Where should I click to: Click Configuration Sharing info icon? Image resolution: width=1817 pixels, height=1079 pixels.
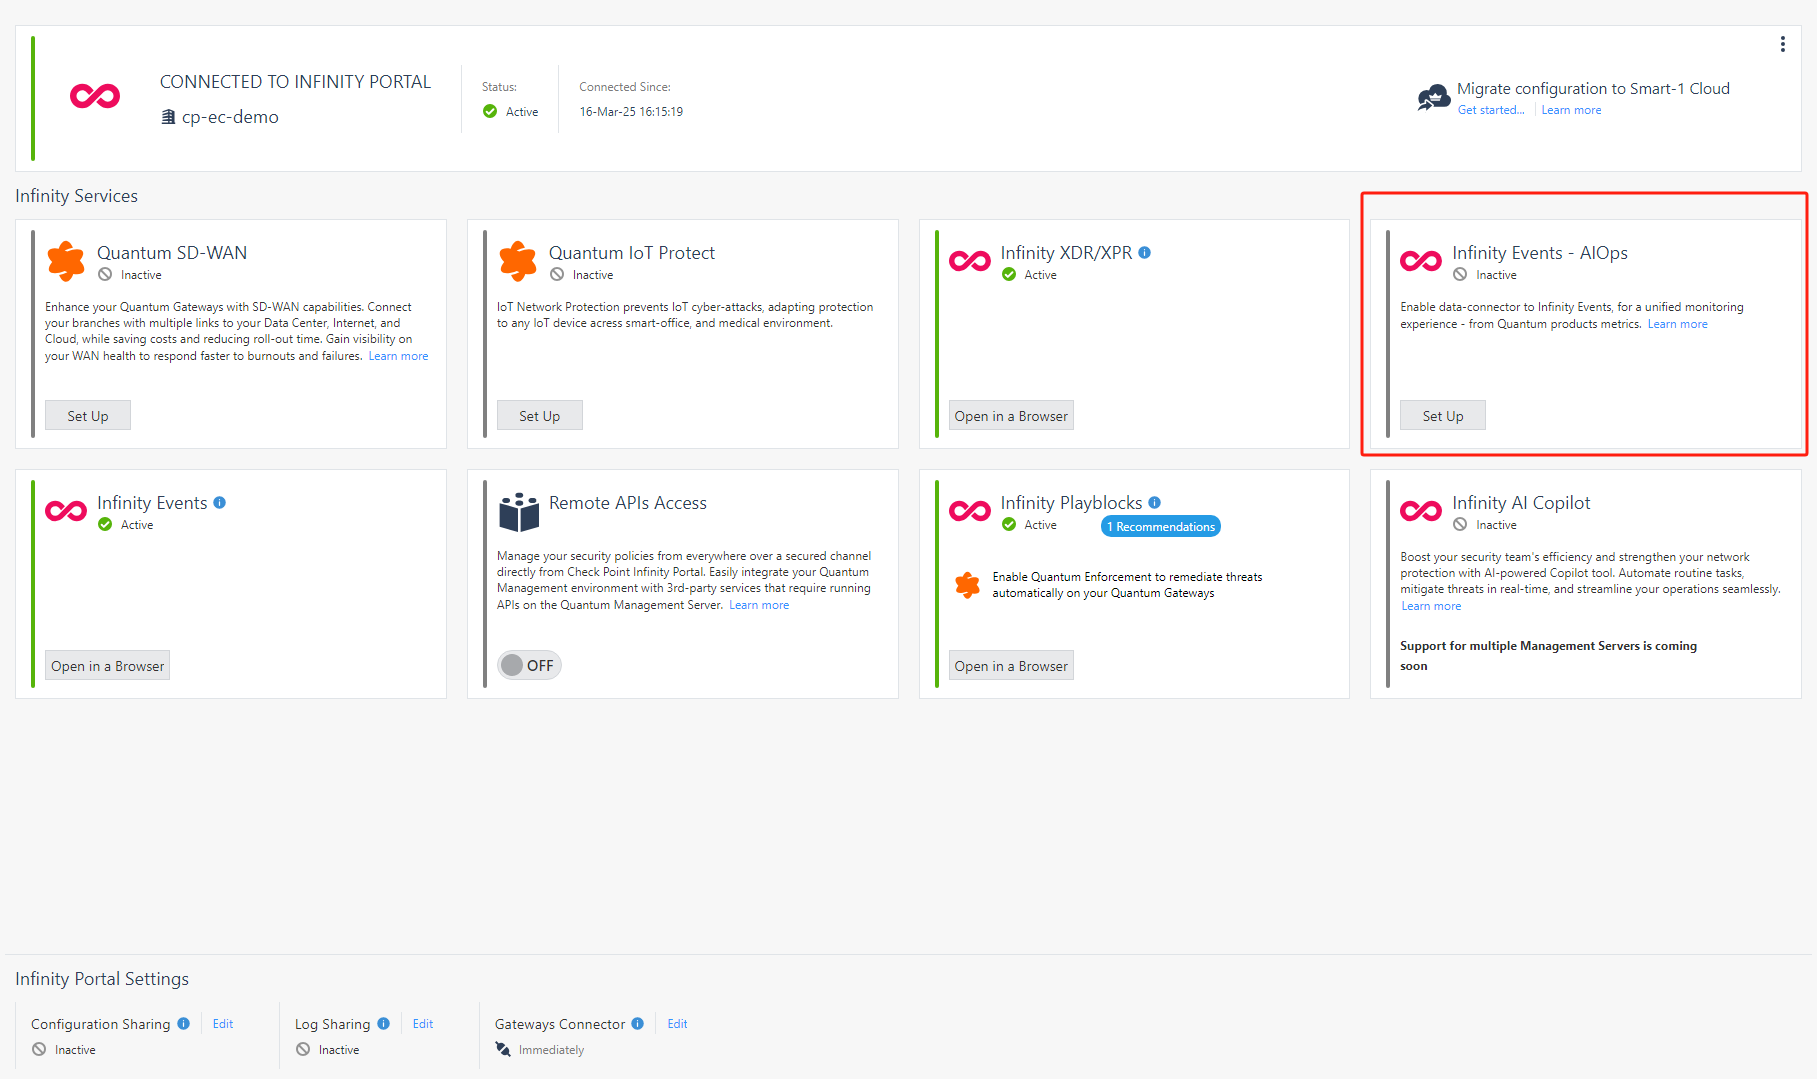pos(184,1023)
